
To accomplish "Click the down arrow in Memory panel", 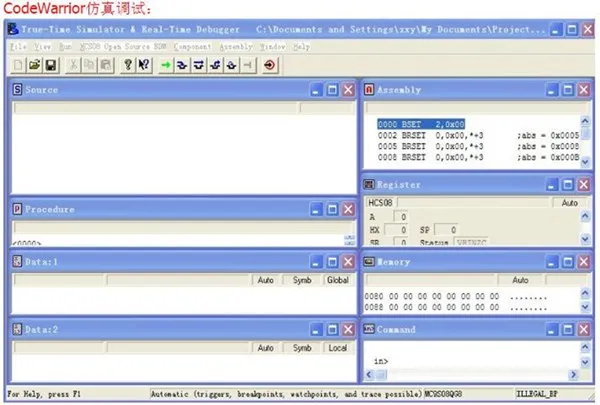I will [585, 307].
